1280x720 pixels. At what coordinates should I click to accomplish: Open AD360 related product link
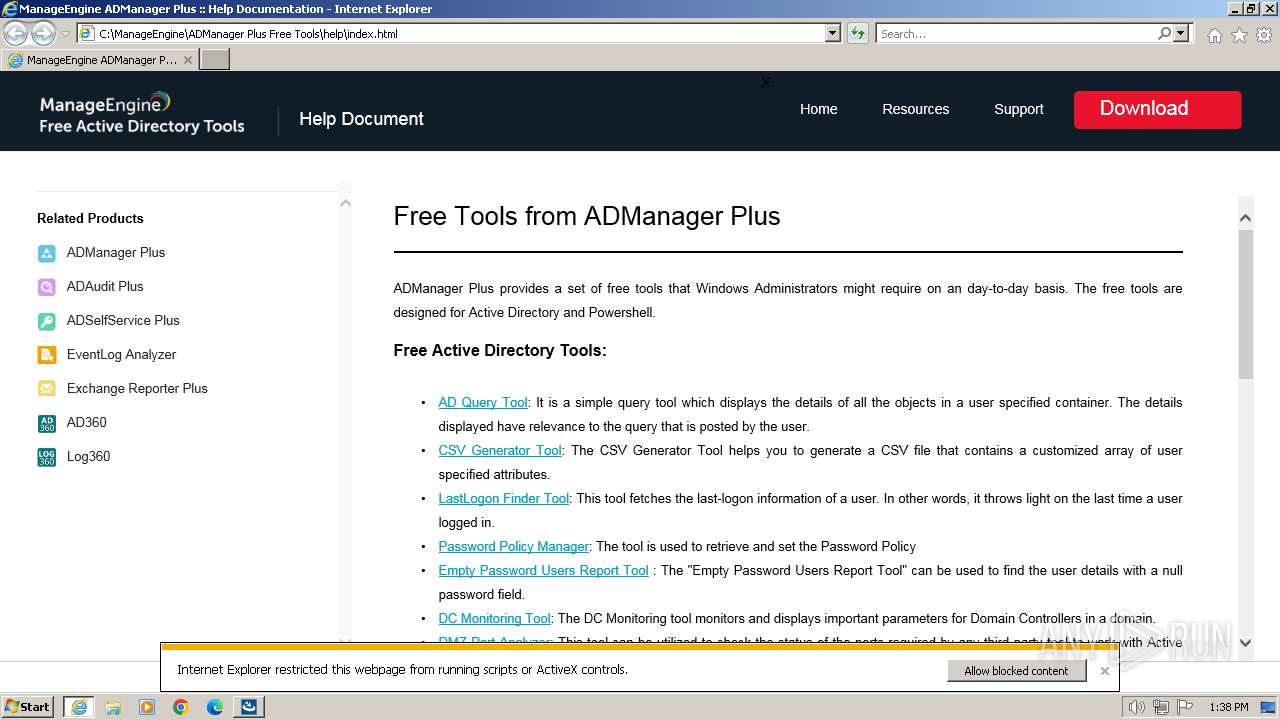tap(87, 423)
